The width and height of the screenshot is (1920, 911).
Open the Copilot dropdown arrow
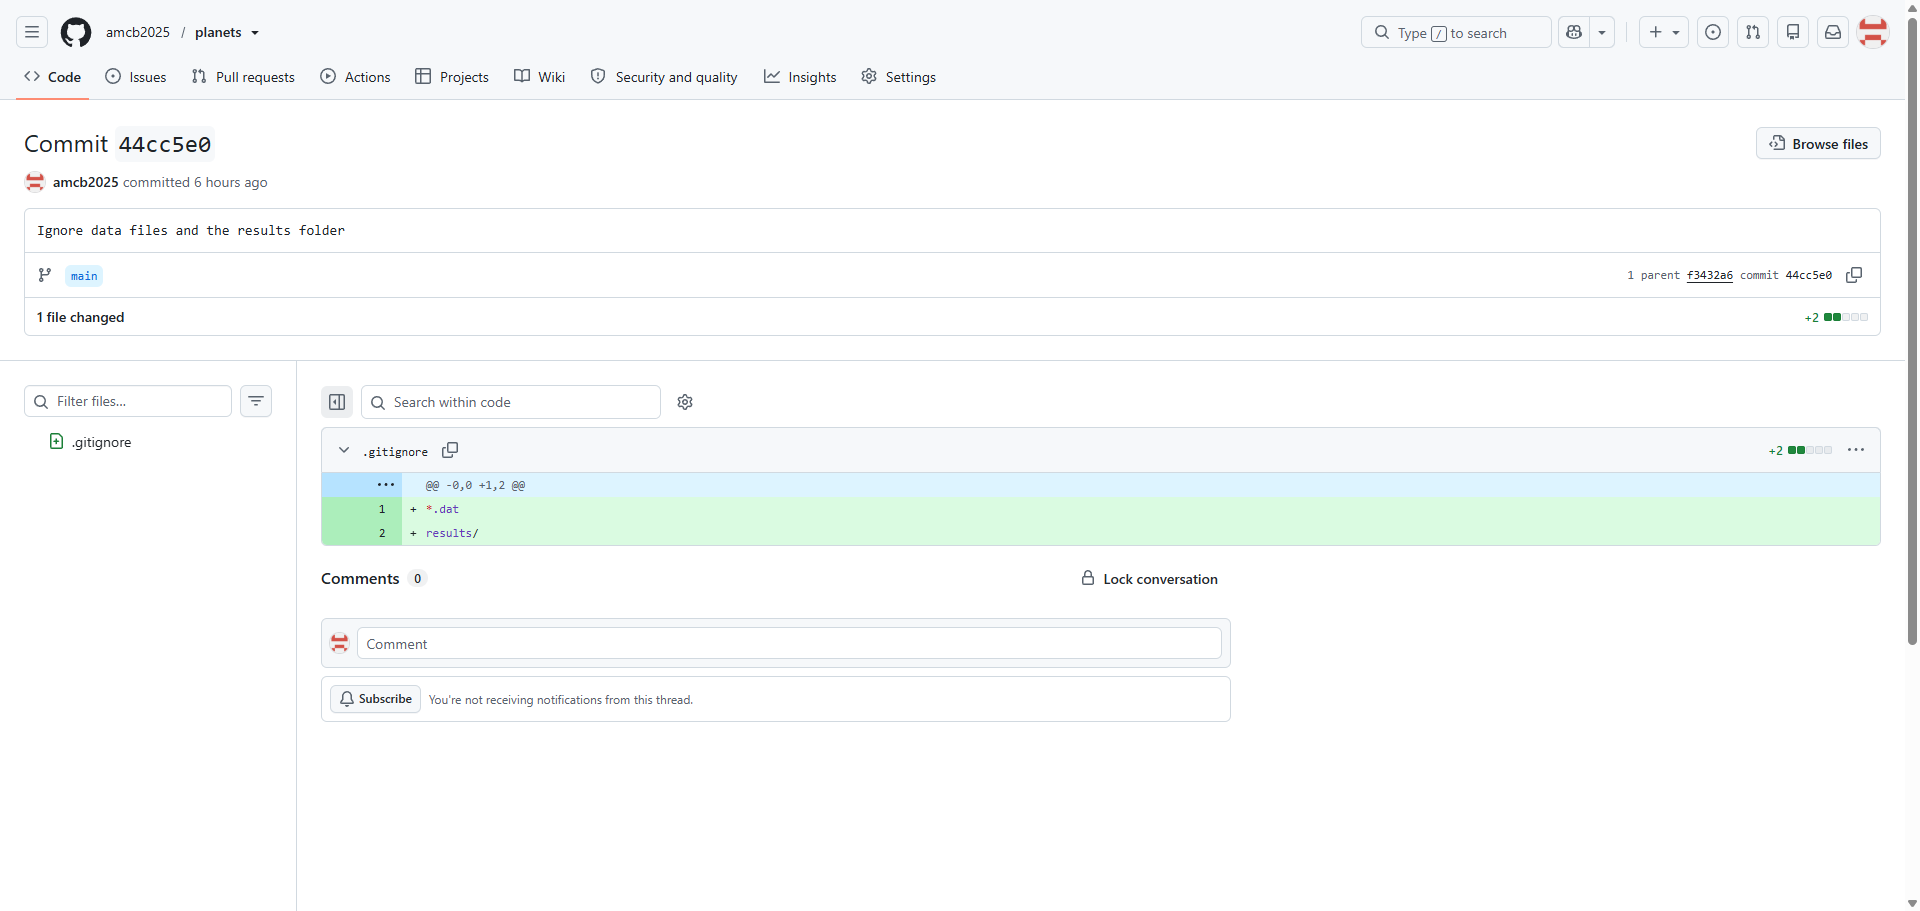click(x=1602, y=32)
